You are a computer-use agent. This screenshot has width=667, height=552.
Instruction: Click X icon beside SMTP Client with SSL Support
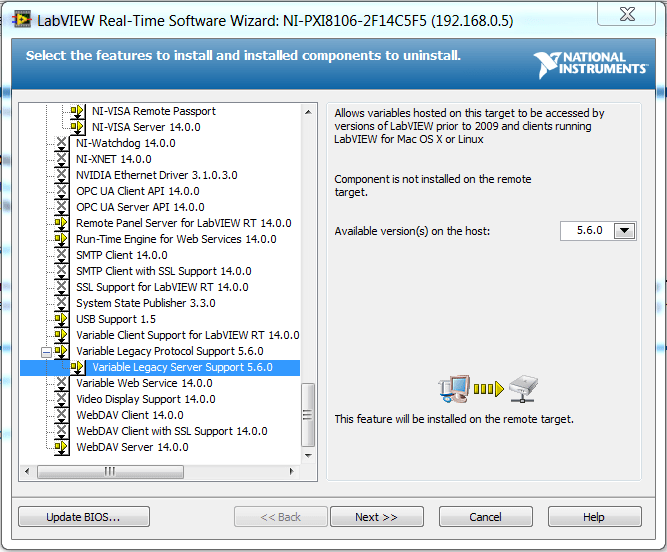pyautogui.click(x=62, y=271)
